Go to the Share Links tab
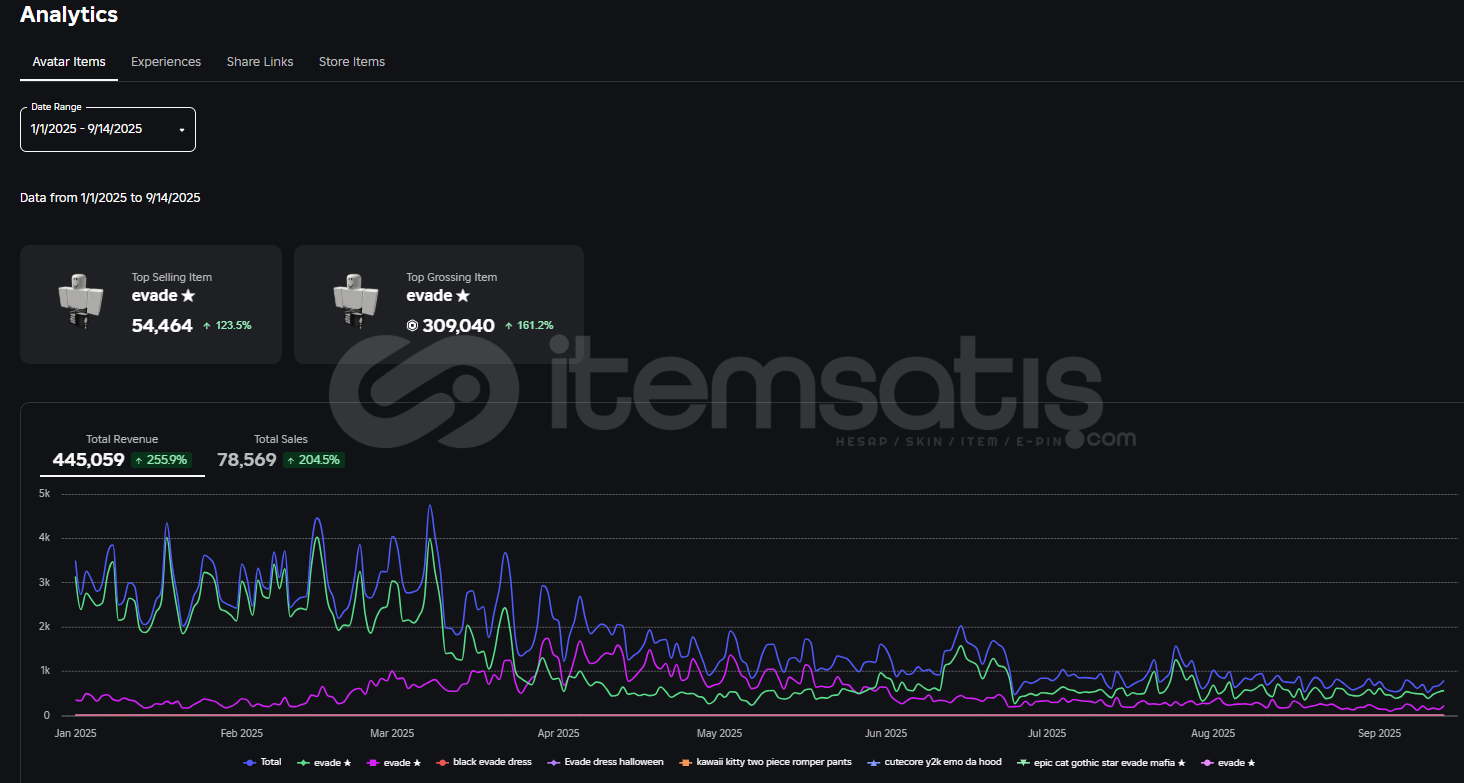 [260, 62]
